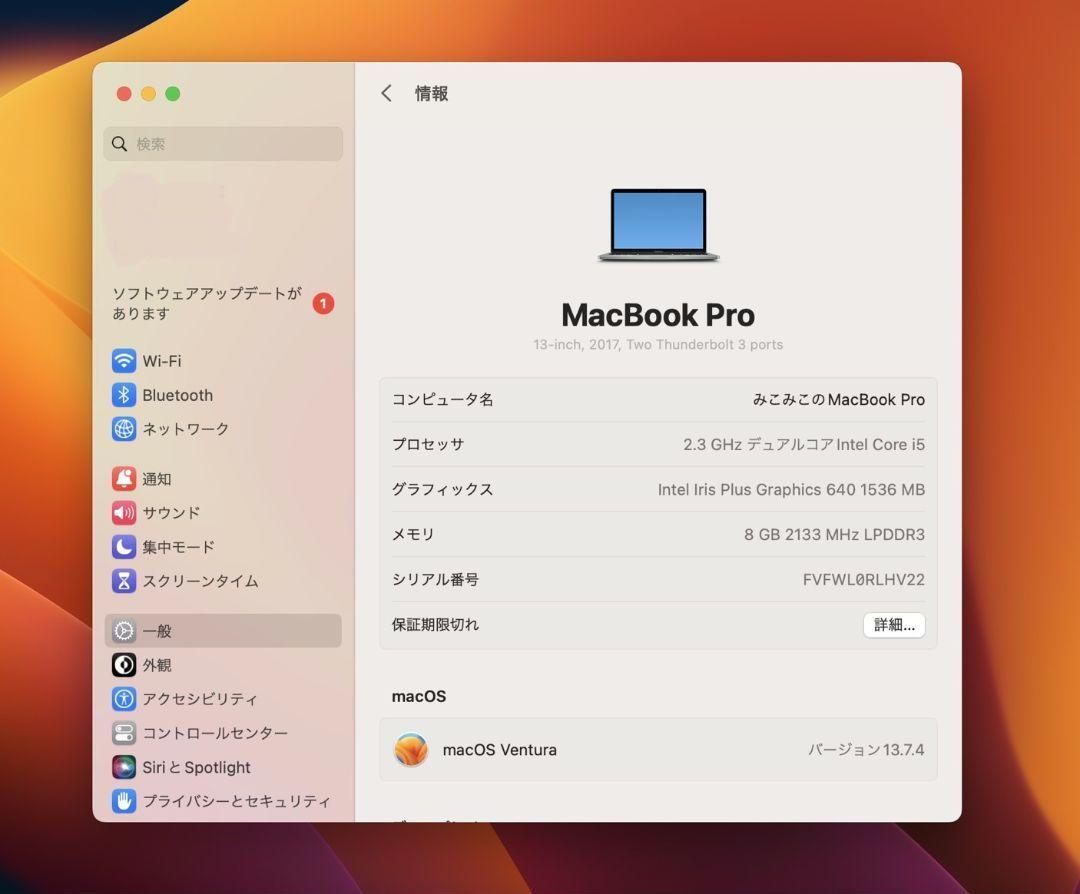Screen dimensions: 1080x894
Task: Go back with the chevron arrow
Action: [x=386, y=94]
